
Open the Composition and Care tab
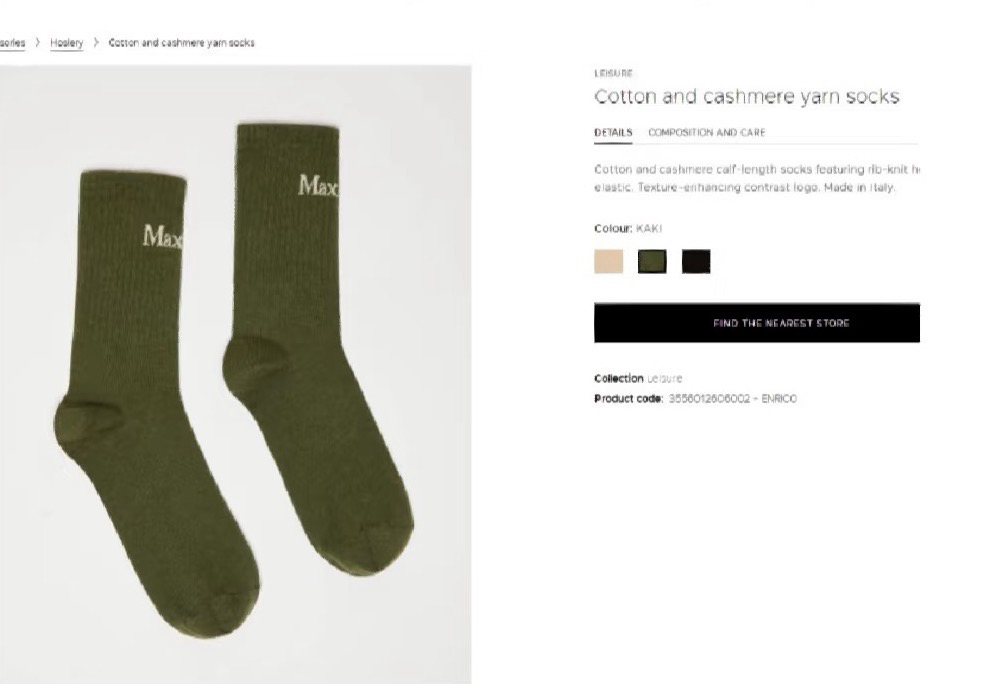pos(707,132)
